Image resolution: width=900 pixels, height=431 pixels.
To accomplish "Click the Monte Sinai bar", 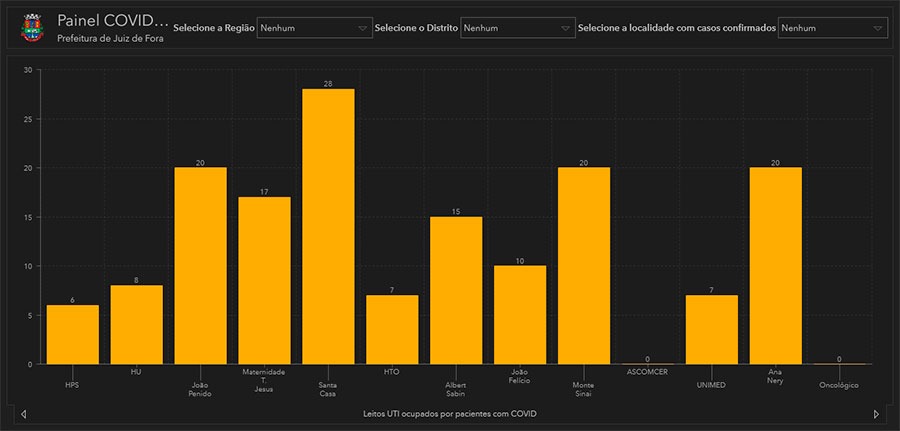I will [x=584, y=266].
